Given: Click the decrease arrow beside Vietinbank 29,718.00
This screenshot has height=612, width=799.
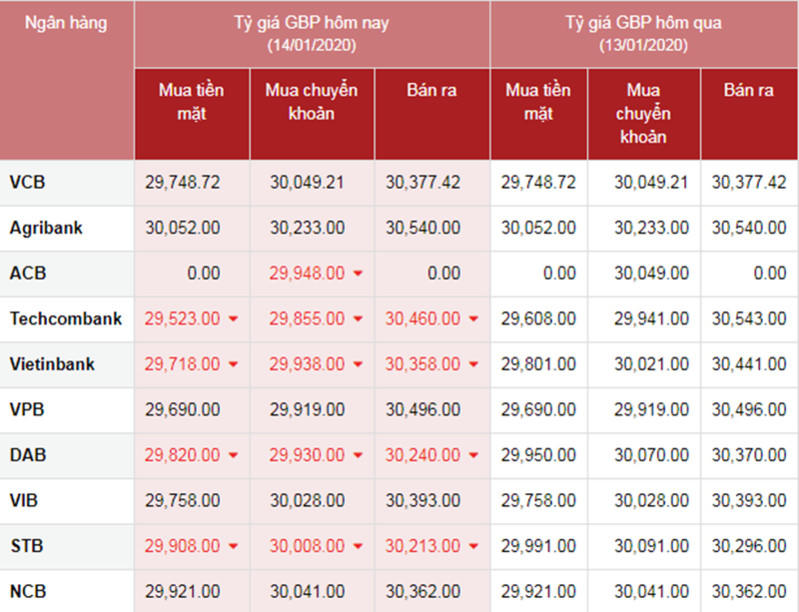Looking at the screenshot, I should (233, 365).
